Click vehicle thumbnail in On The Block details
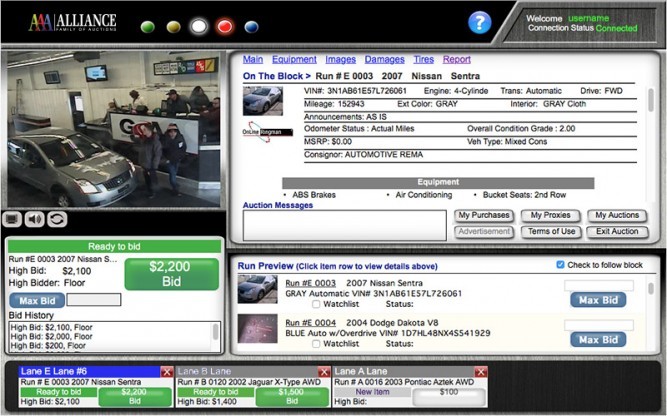This screenshot has width=667, height=416. pos(262,101)
